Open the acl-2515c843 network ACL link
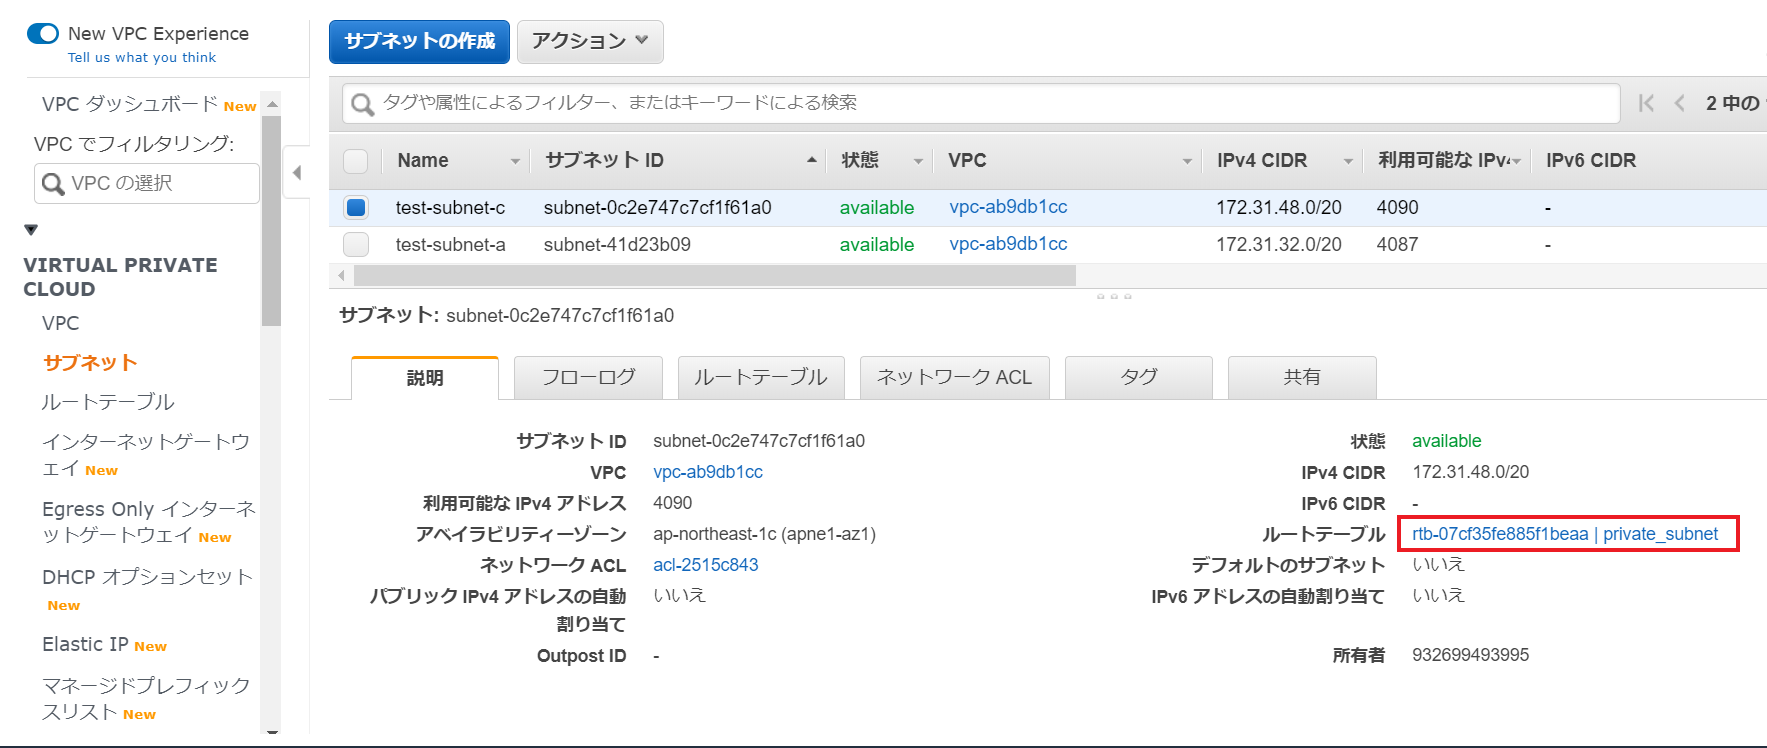1767x748 pixels. coord(706,565)
